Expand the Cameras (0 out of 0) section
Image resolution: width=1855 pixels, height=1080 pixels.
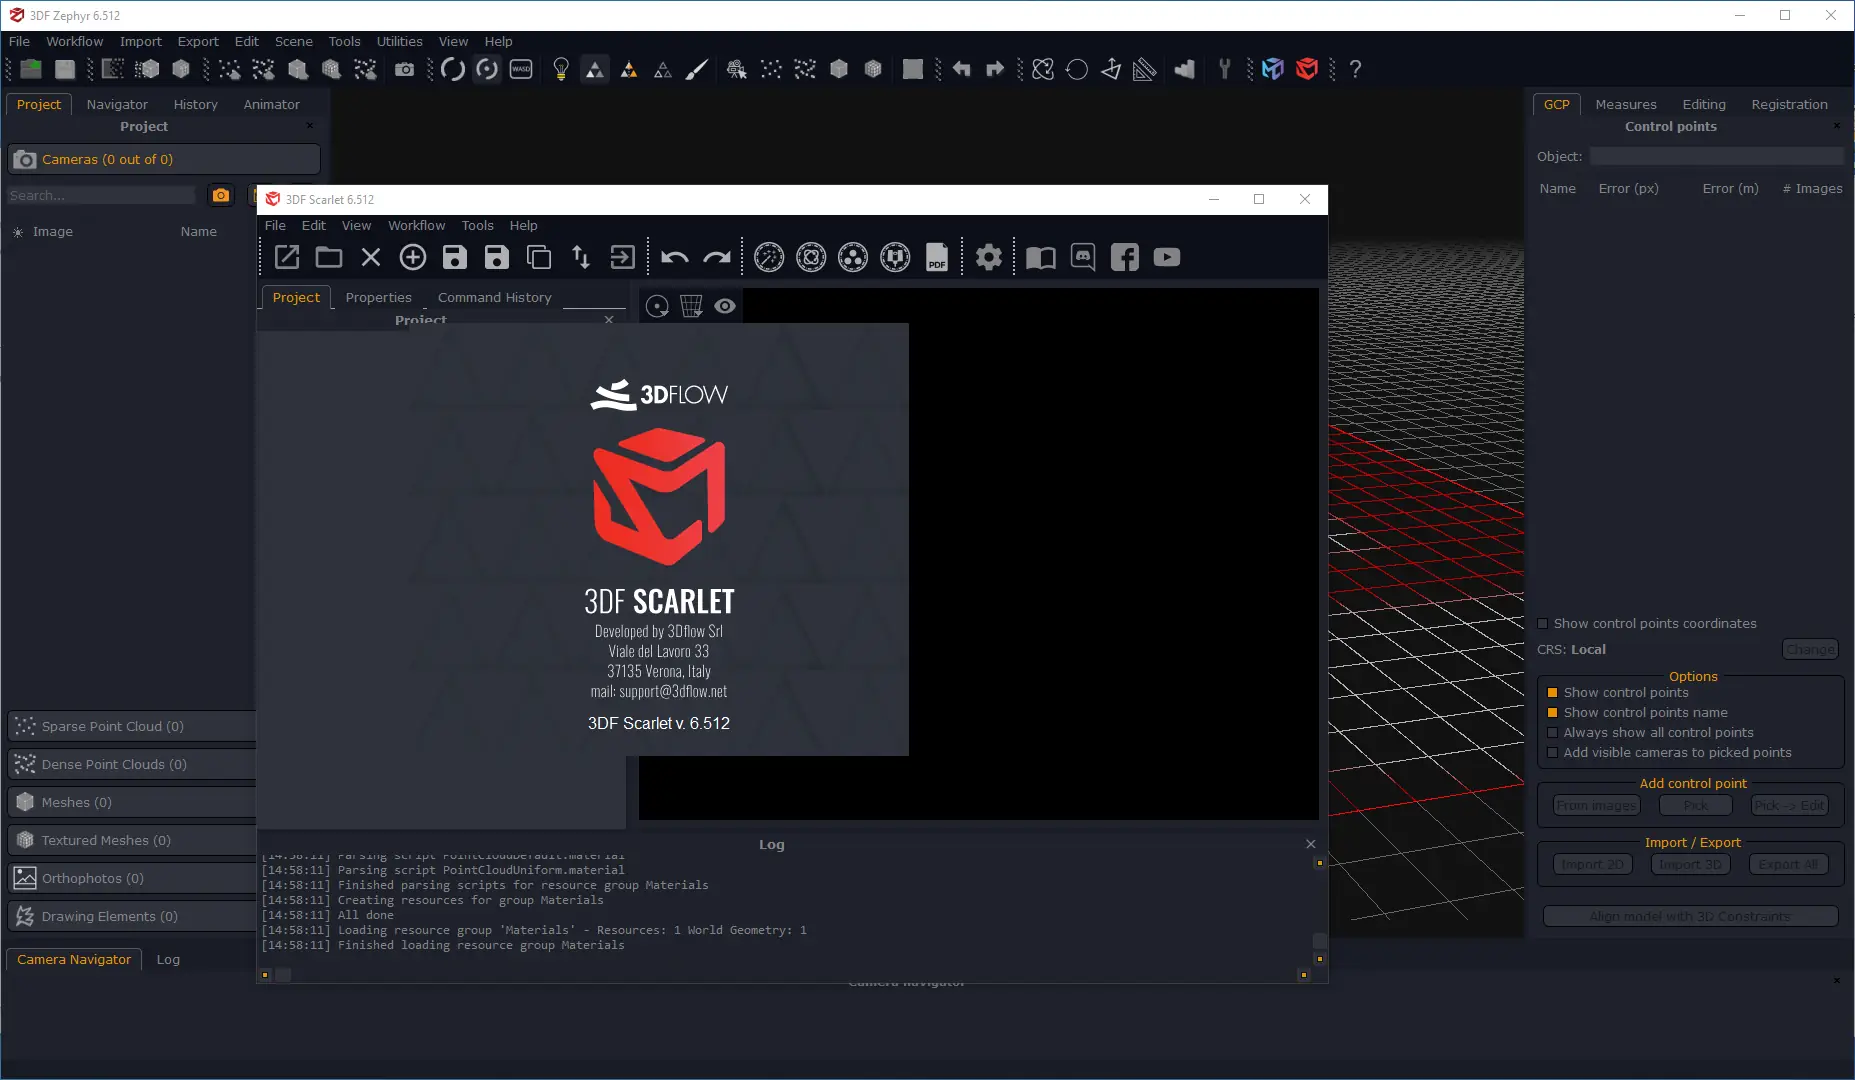pyautogui.click(x=164, y=159)
